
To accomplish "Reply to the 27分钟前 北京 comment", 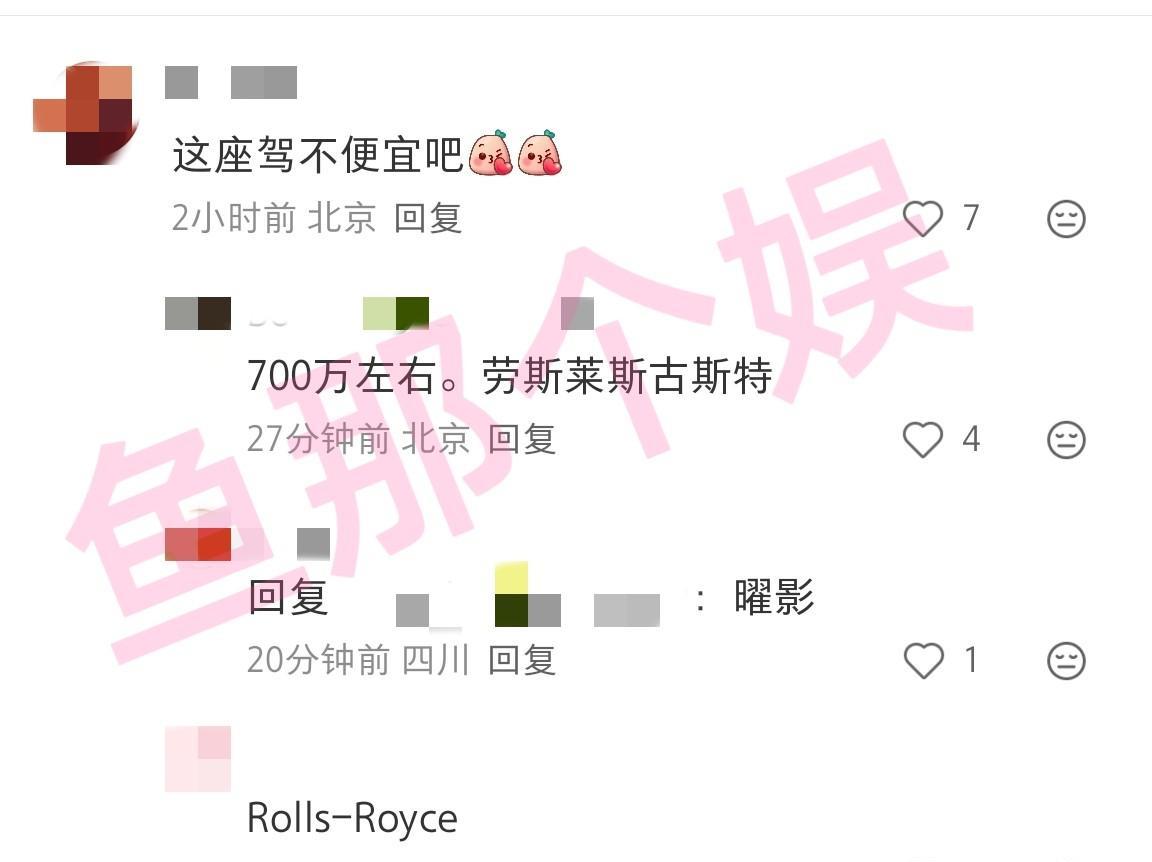I will click(522, 439).
